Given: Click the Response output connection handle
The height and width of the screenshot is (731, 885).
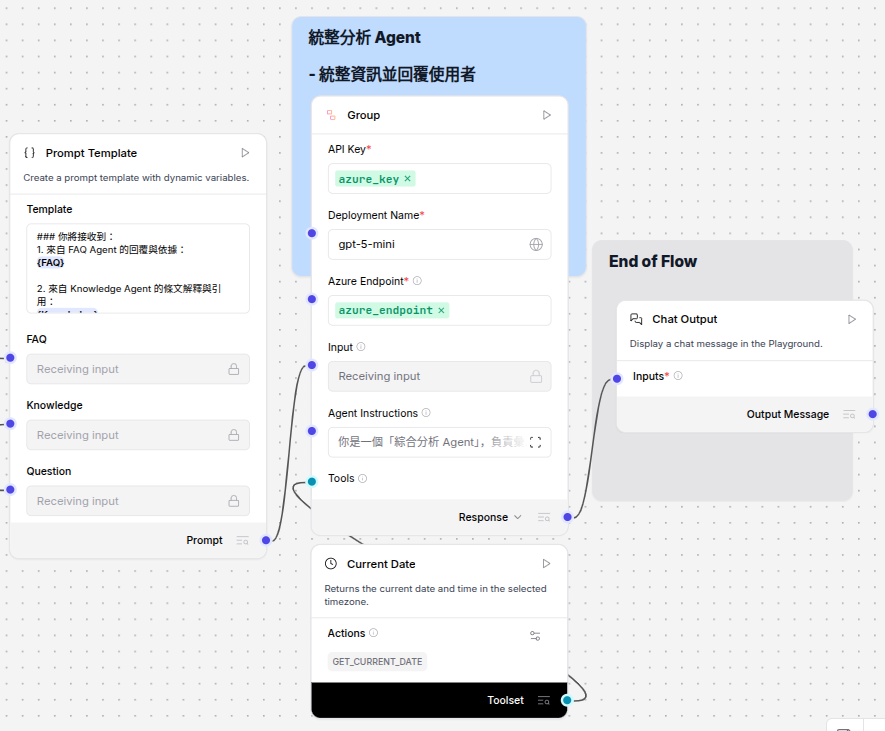Looking at the screenshot, I should [x=567, y=517].
